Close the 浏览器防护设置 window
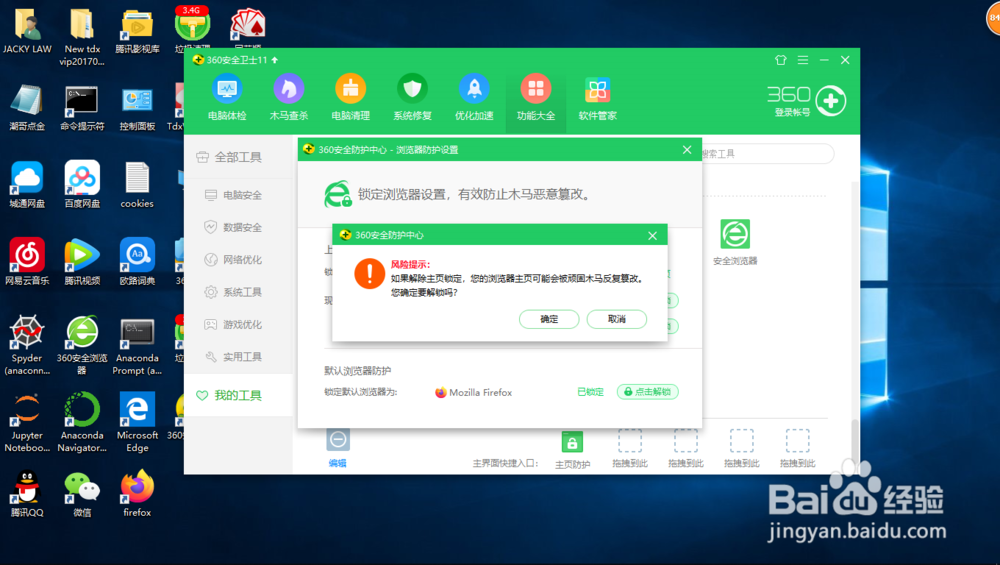Screen dimensions: 1000x565 pyautogui.click(x=687, y=150)
